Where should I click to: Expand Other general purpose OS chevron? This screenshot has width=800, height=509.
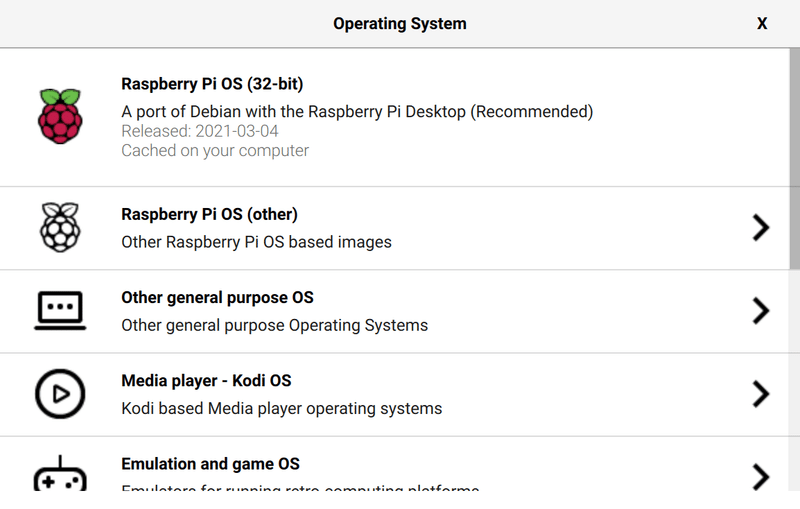point(761,311)
